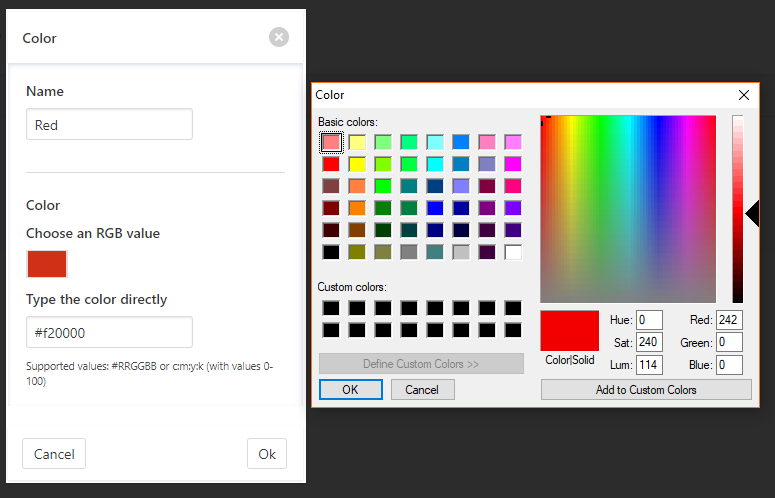Cancel the Windows Color dialog
775x498 pixels.
click(x=423, y=390)
